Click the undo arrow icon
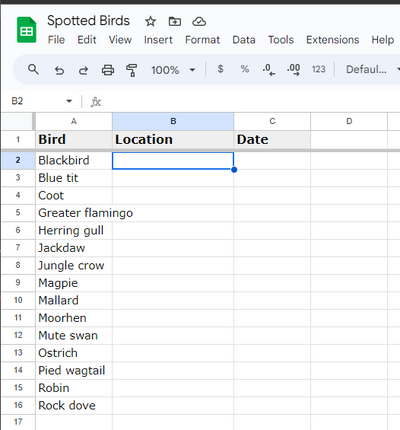The width and height of the screenshot is (400, 430). 59,70
